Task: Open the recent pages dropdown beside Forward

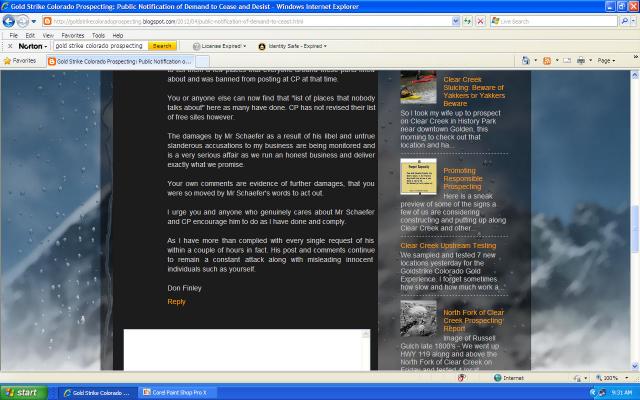Action: (34, 21)
